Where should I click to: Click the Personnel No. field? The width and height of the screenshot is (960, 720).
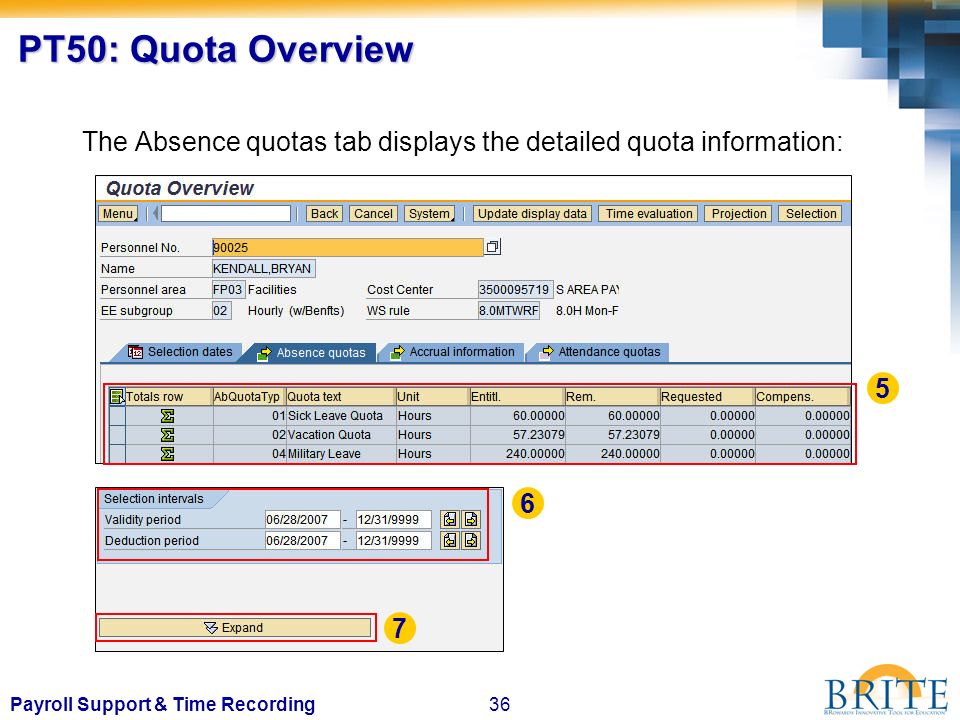(347, 247)
